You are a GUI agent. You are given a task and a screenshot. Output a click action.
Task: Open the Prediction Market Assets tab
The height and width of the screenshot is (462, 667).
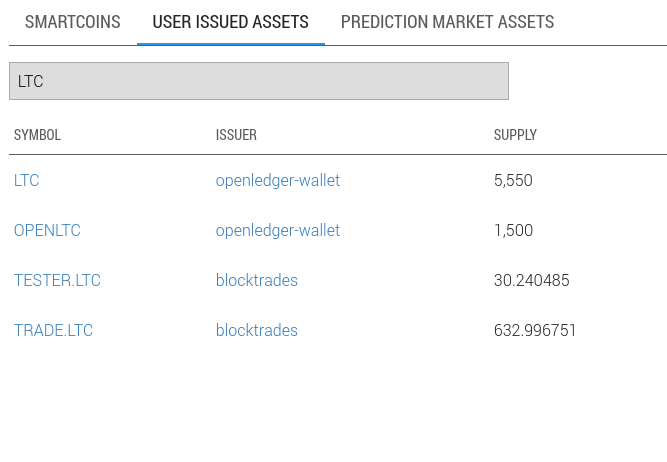[x=447, y=22]
